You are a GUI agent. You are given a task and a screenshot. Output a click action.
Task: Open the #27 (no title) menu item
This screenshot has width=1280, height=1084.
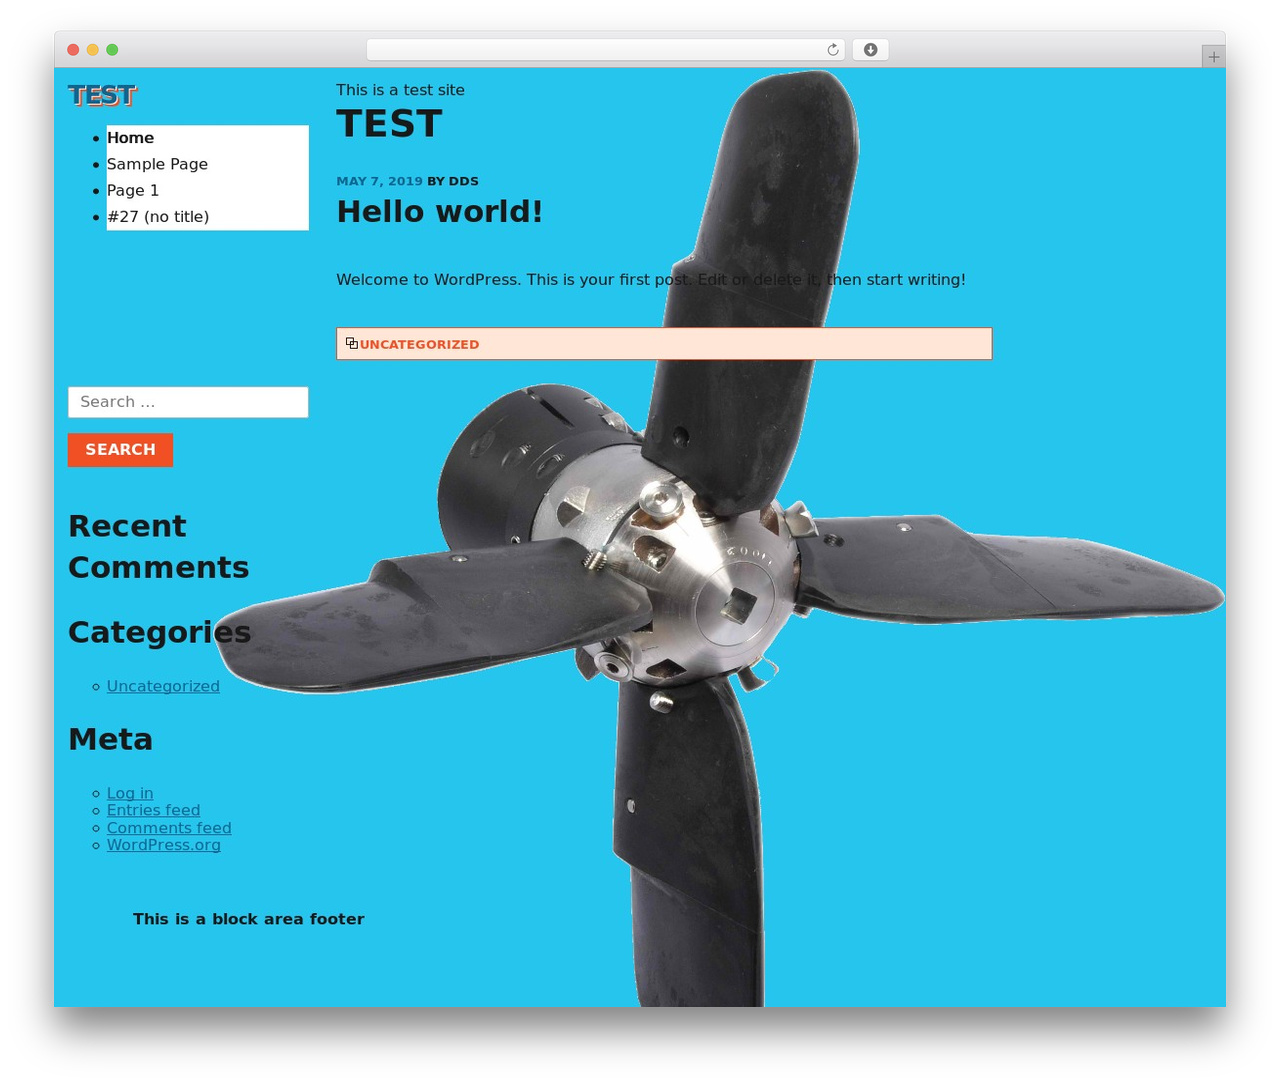pyautogui.click(x=158, y=216)
